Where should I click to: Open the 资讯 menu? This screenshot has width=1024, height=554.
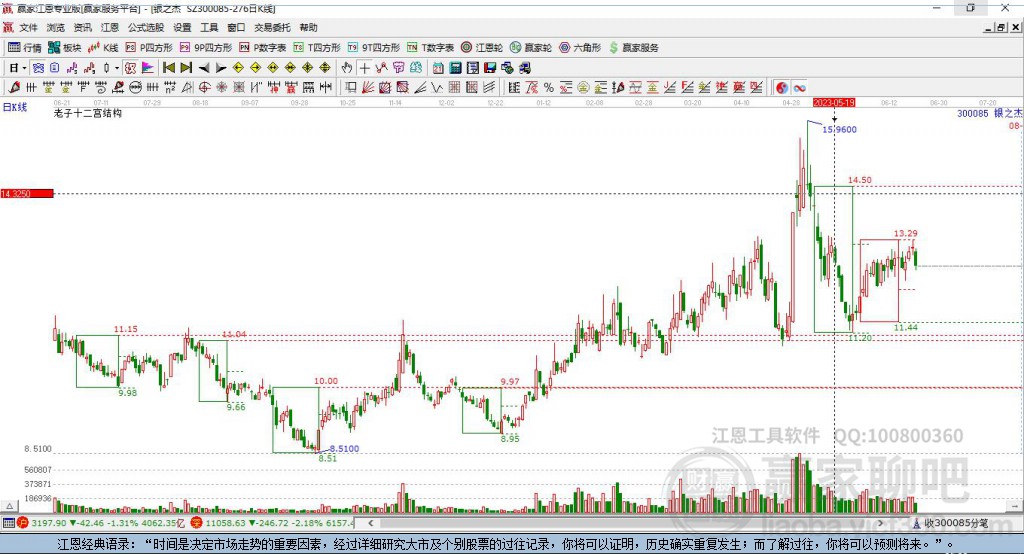[x=82, y=27]
